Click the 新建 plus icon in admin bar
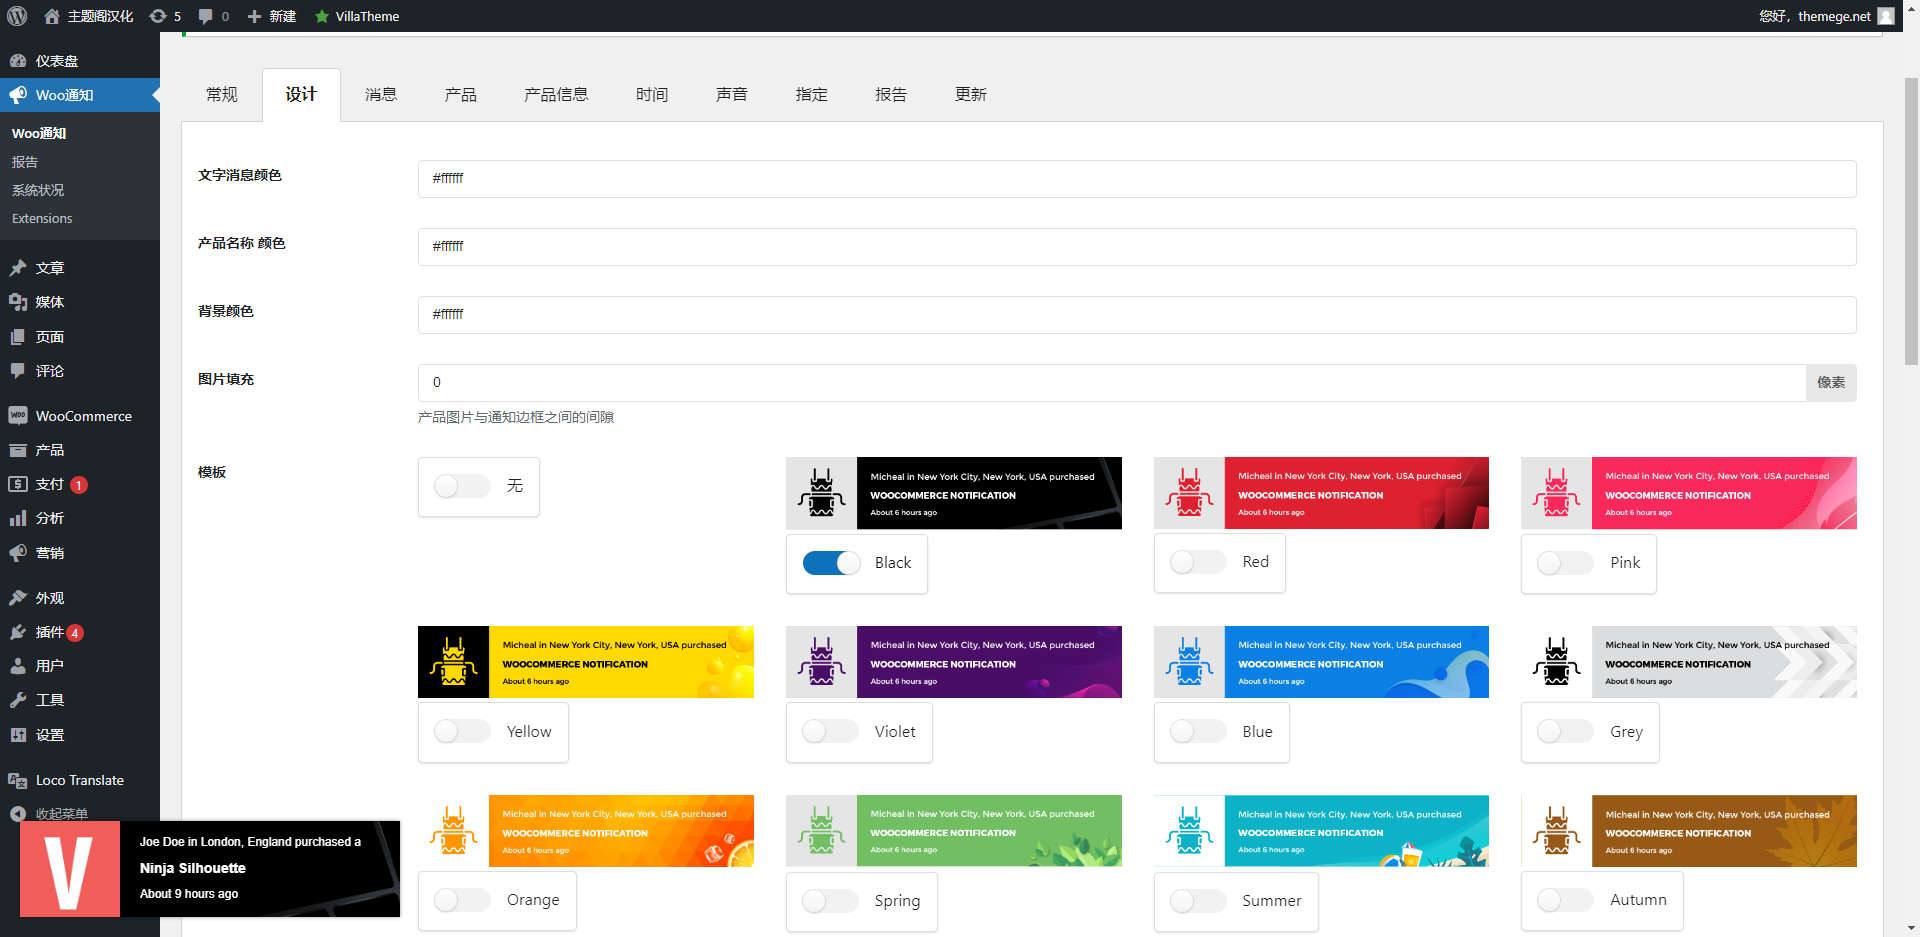 [254, 16]
